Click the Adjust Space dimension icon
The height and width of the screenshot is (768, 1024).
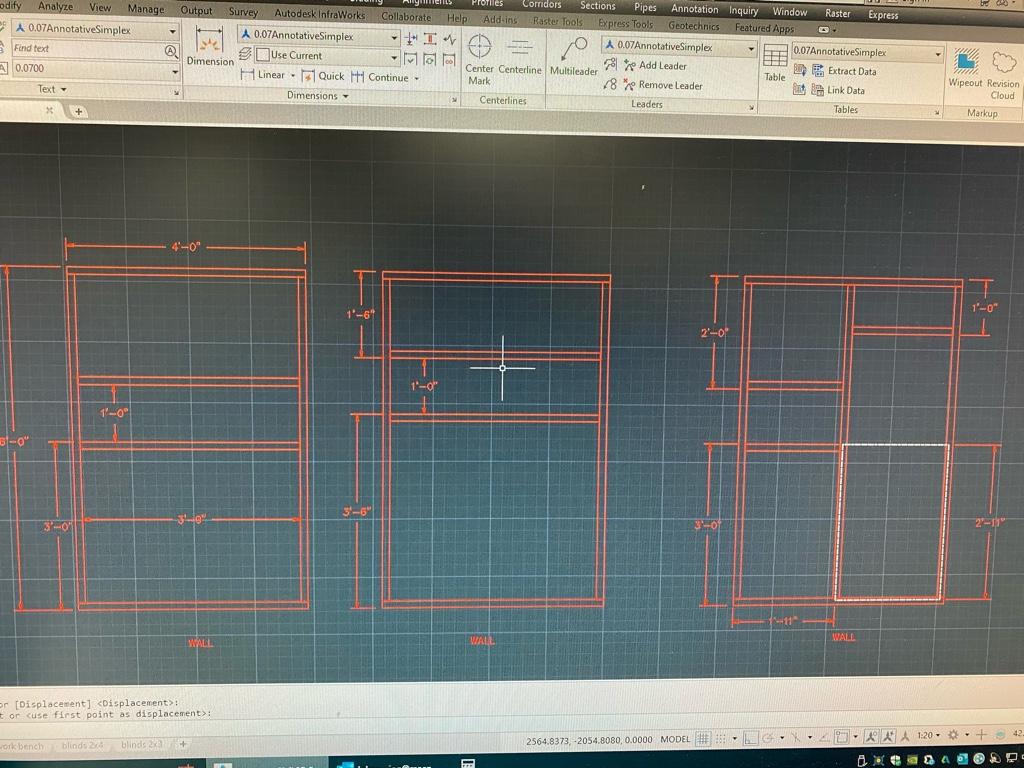pos(430,39)
